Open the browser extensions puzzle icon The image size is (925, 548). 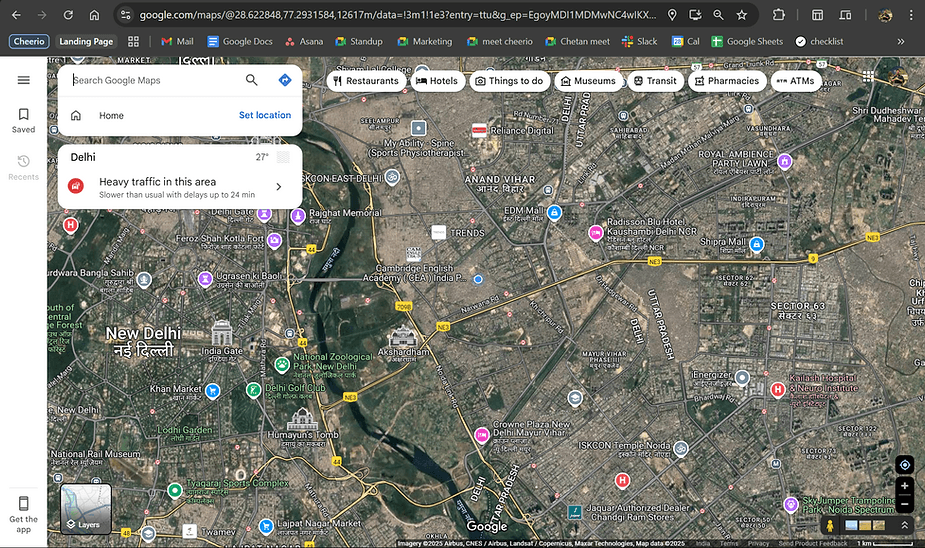click(x=779, y=15)
